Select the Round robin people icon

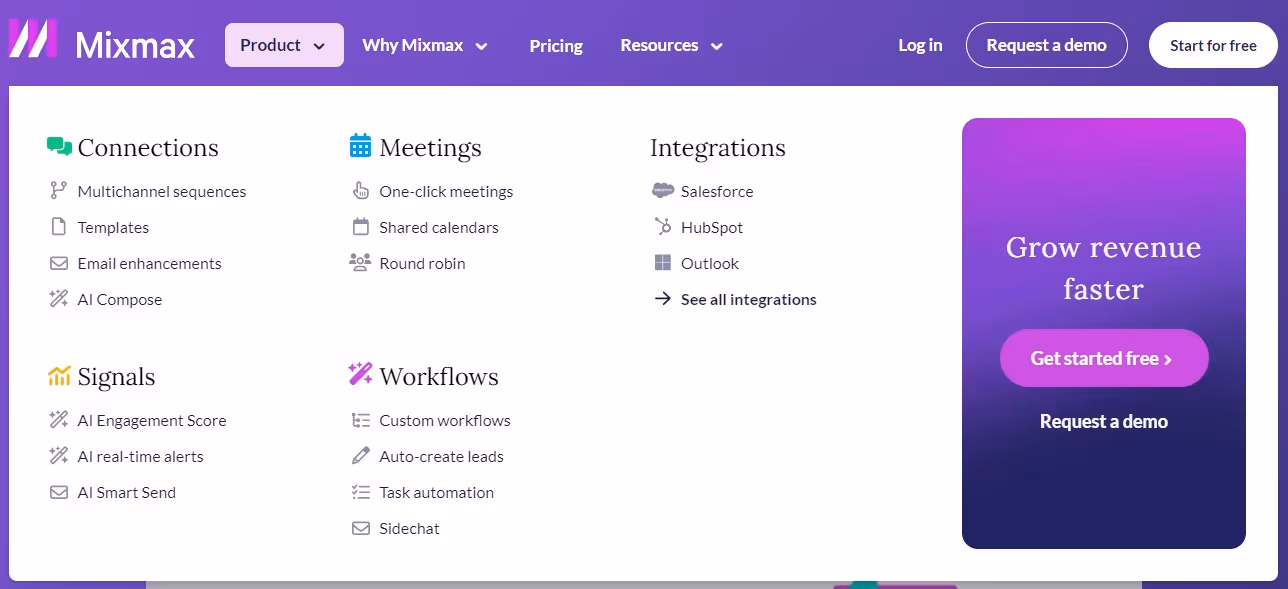click(360, 263)
